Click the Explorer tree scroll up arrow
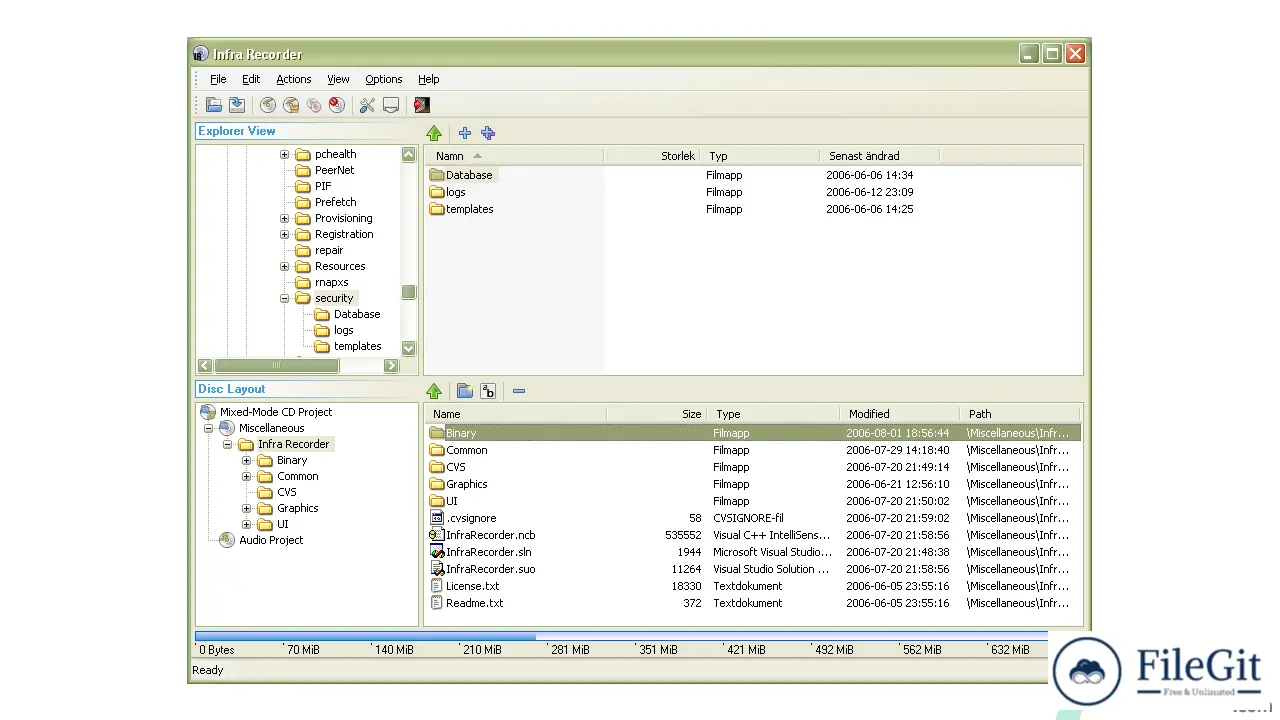The image size is (1280, 720). pos(408,154)
